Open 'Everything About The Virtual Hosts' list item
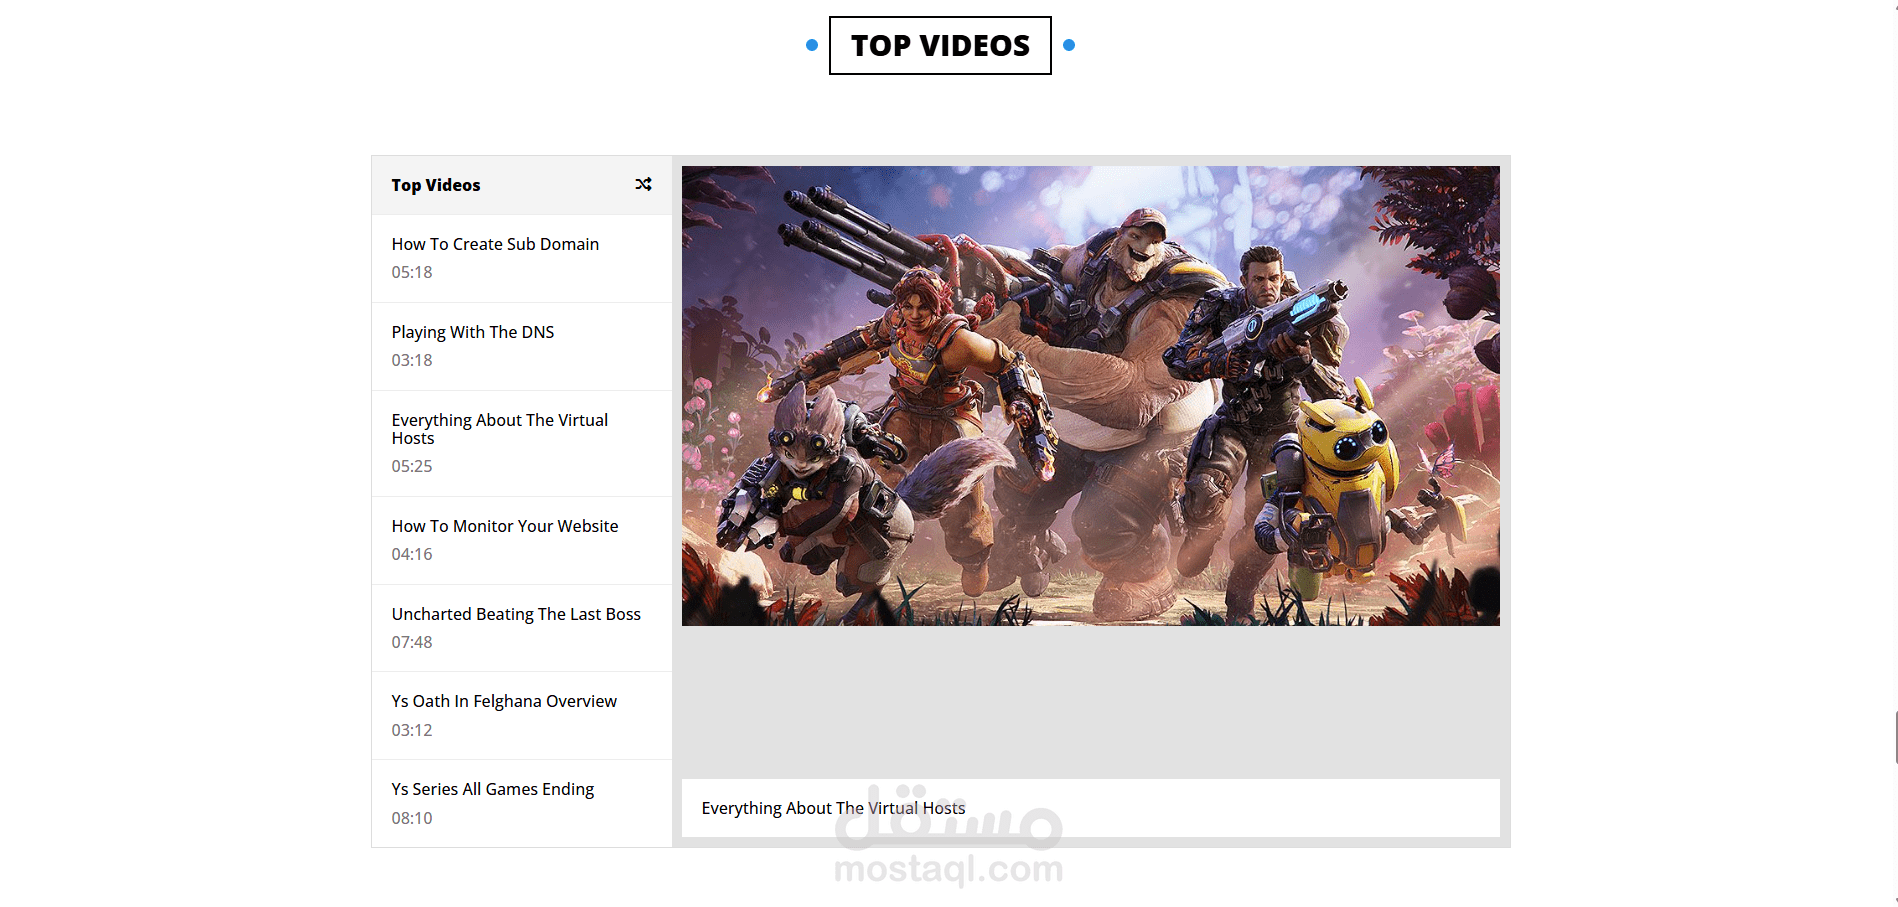The image size is (1898, 907). coord(522,443)
